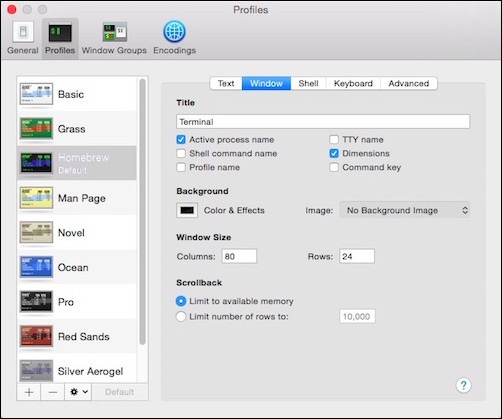Switch to the Text tab

226,83
